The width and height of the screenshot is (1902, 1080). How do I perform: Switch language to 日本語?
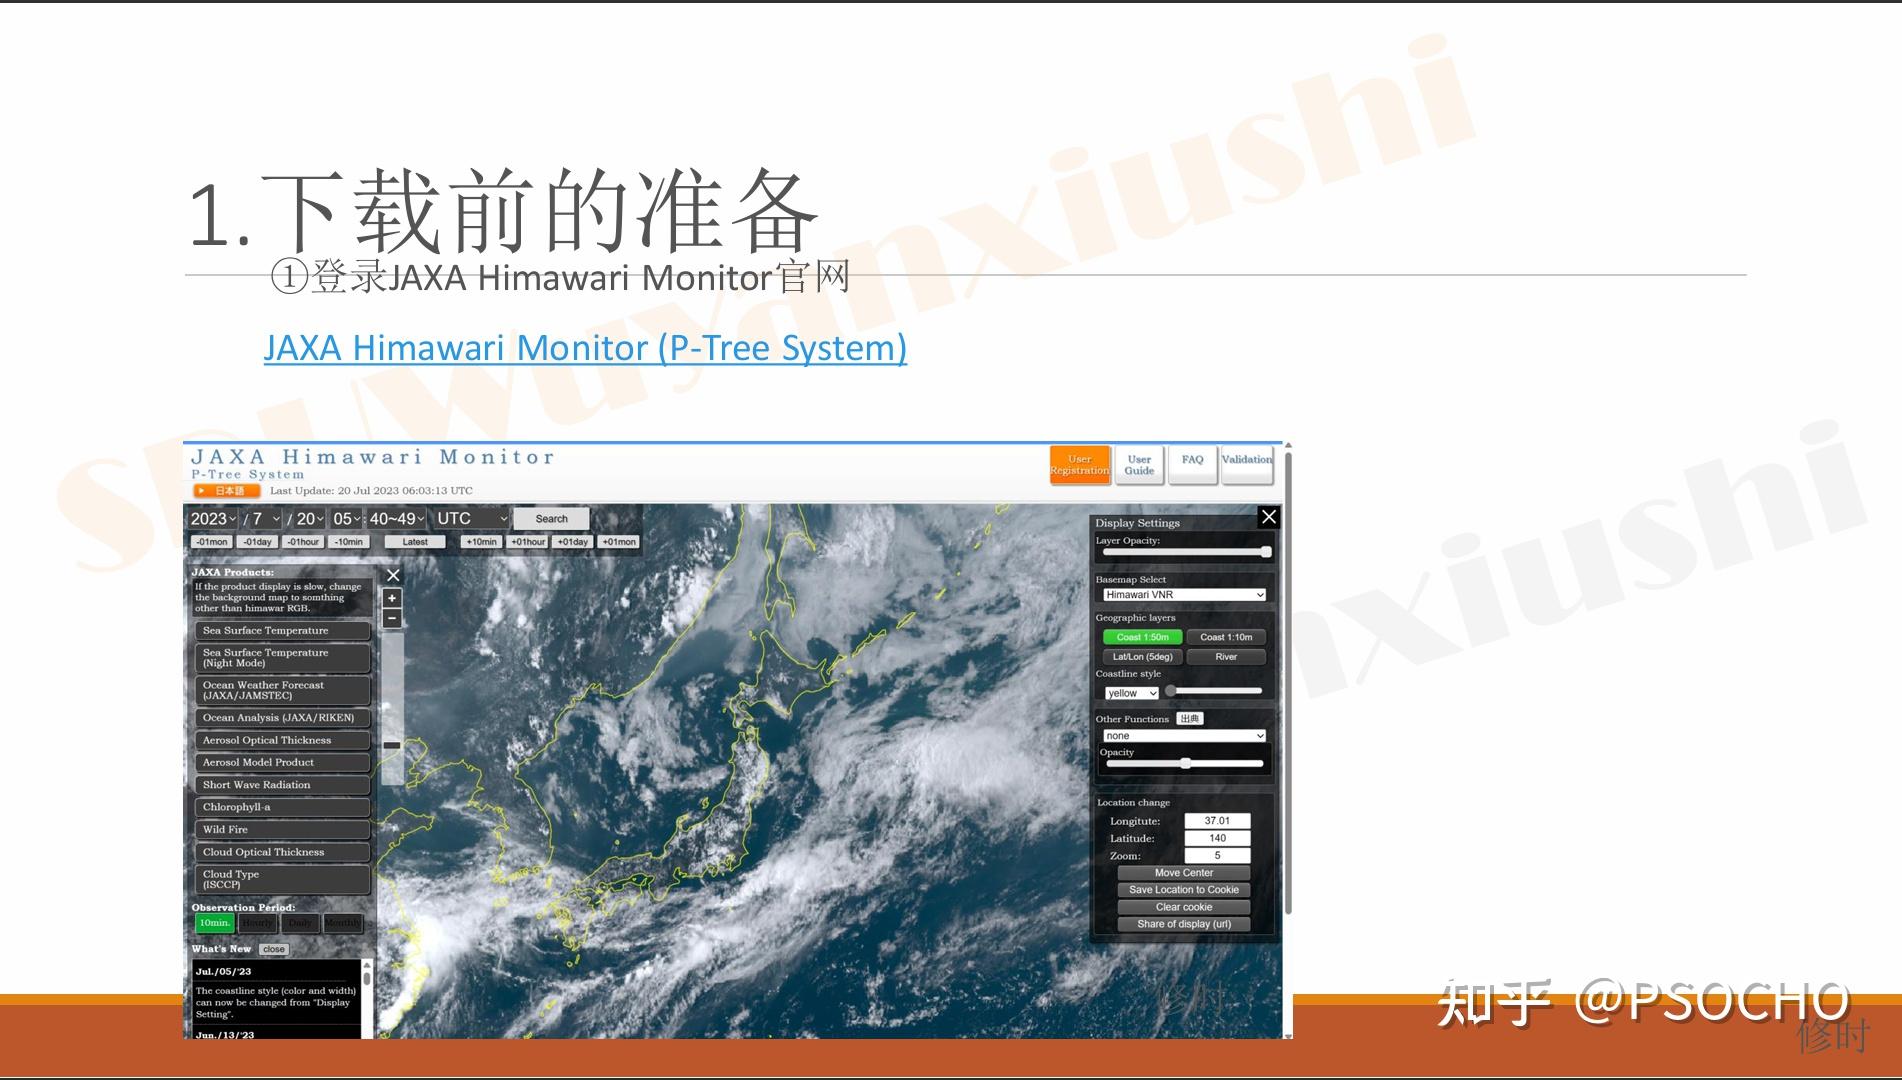pos(225,490)
